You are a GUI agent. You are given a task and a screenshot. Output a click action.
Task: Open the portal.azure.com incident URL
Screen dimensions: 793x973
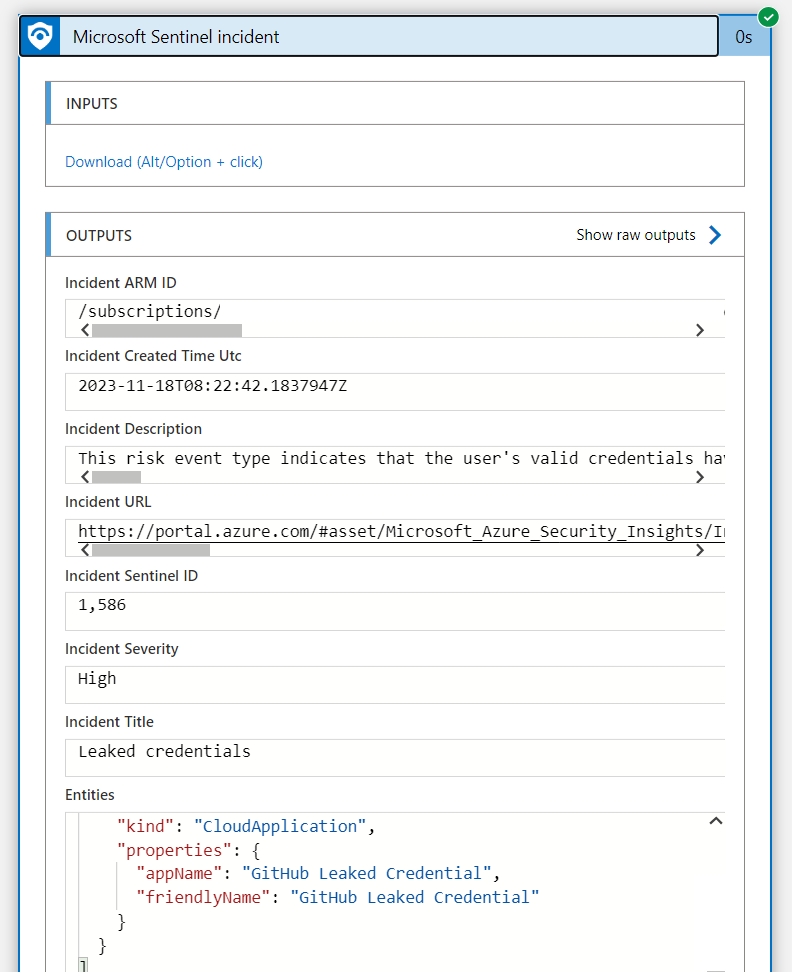point(401,531)
